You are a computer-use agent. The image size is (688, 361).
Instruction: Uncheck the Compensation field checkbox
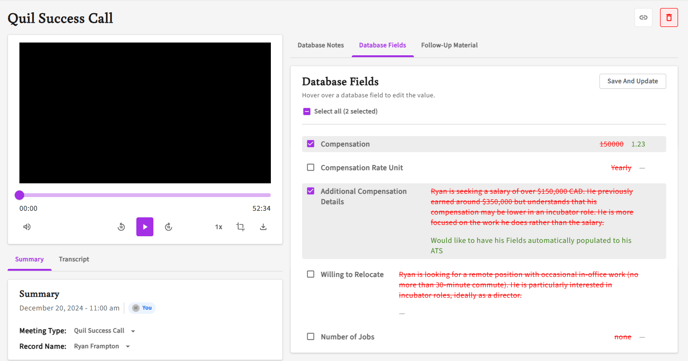pos(311,144)
